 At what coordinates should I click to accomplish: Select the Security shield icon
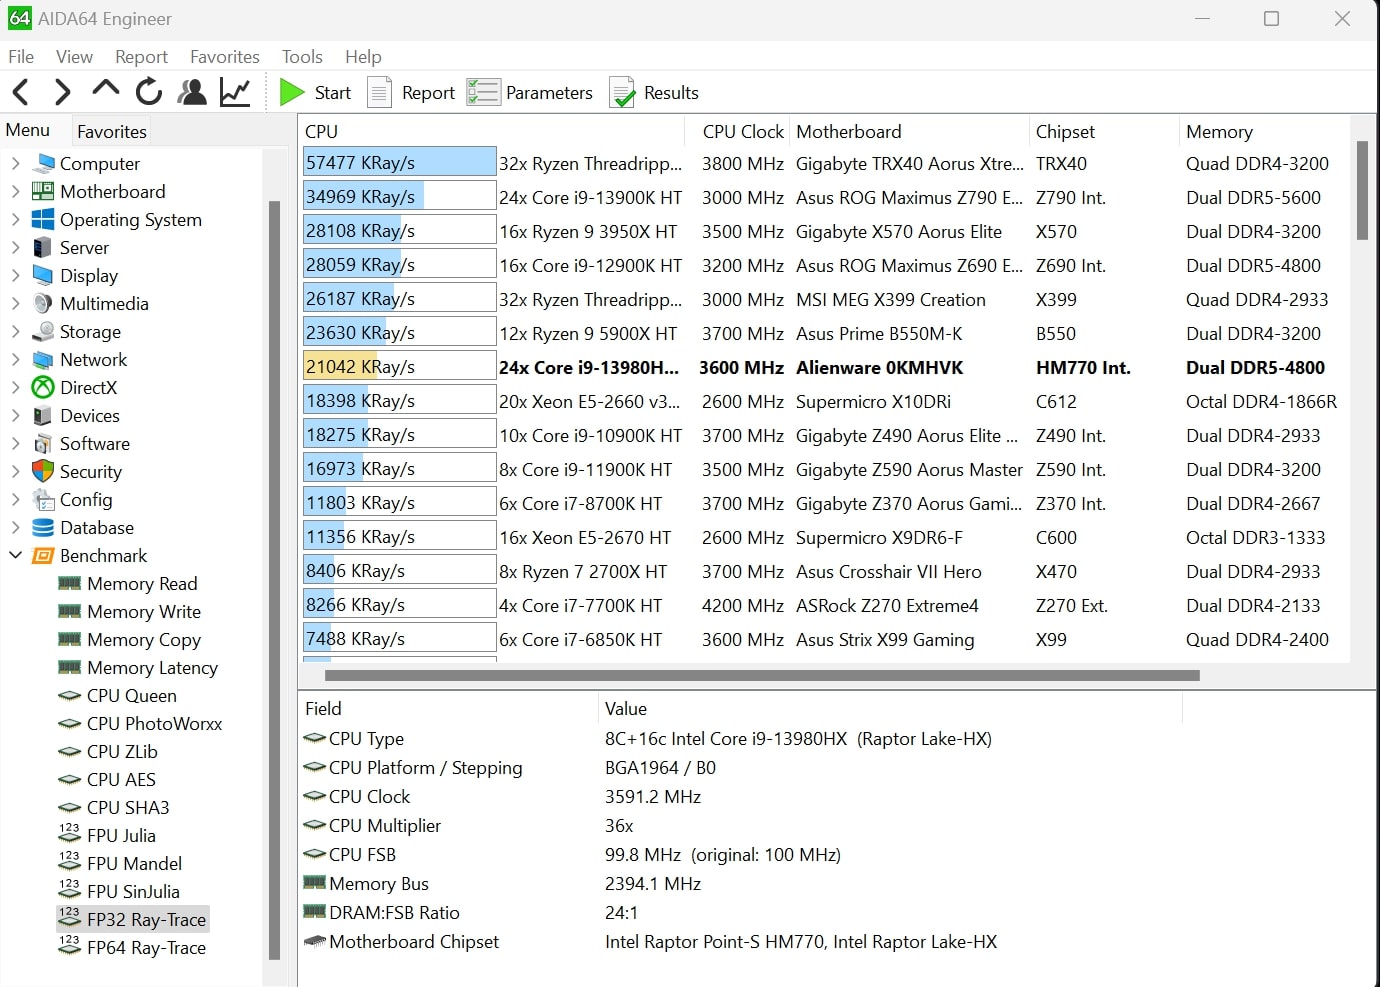tap(43, 471)
